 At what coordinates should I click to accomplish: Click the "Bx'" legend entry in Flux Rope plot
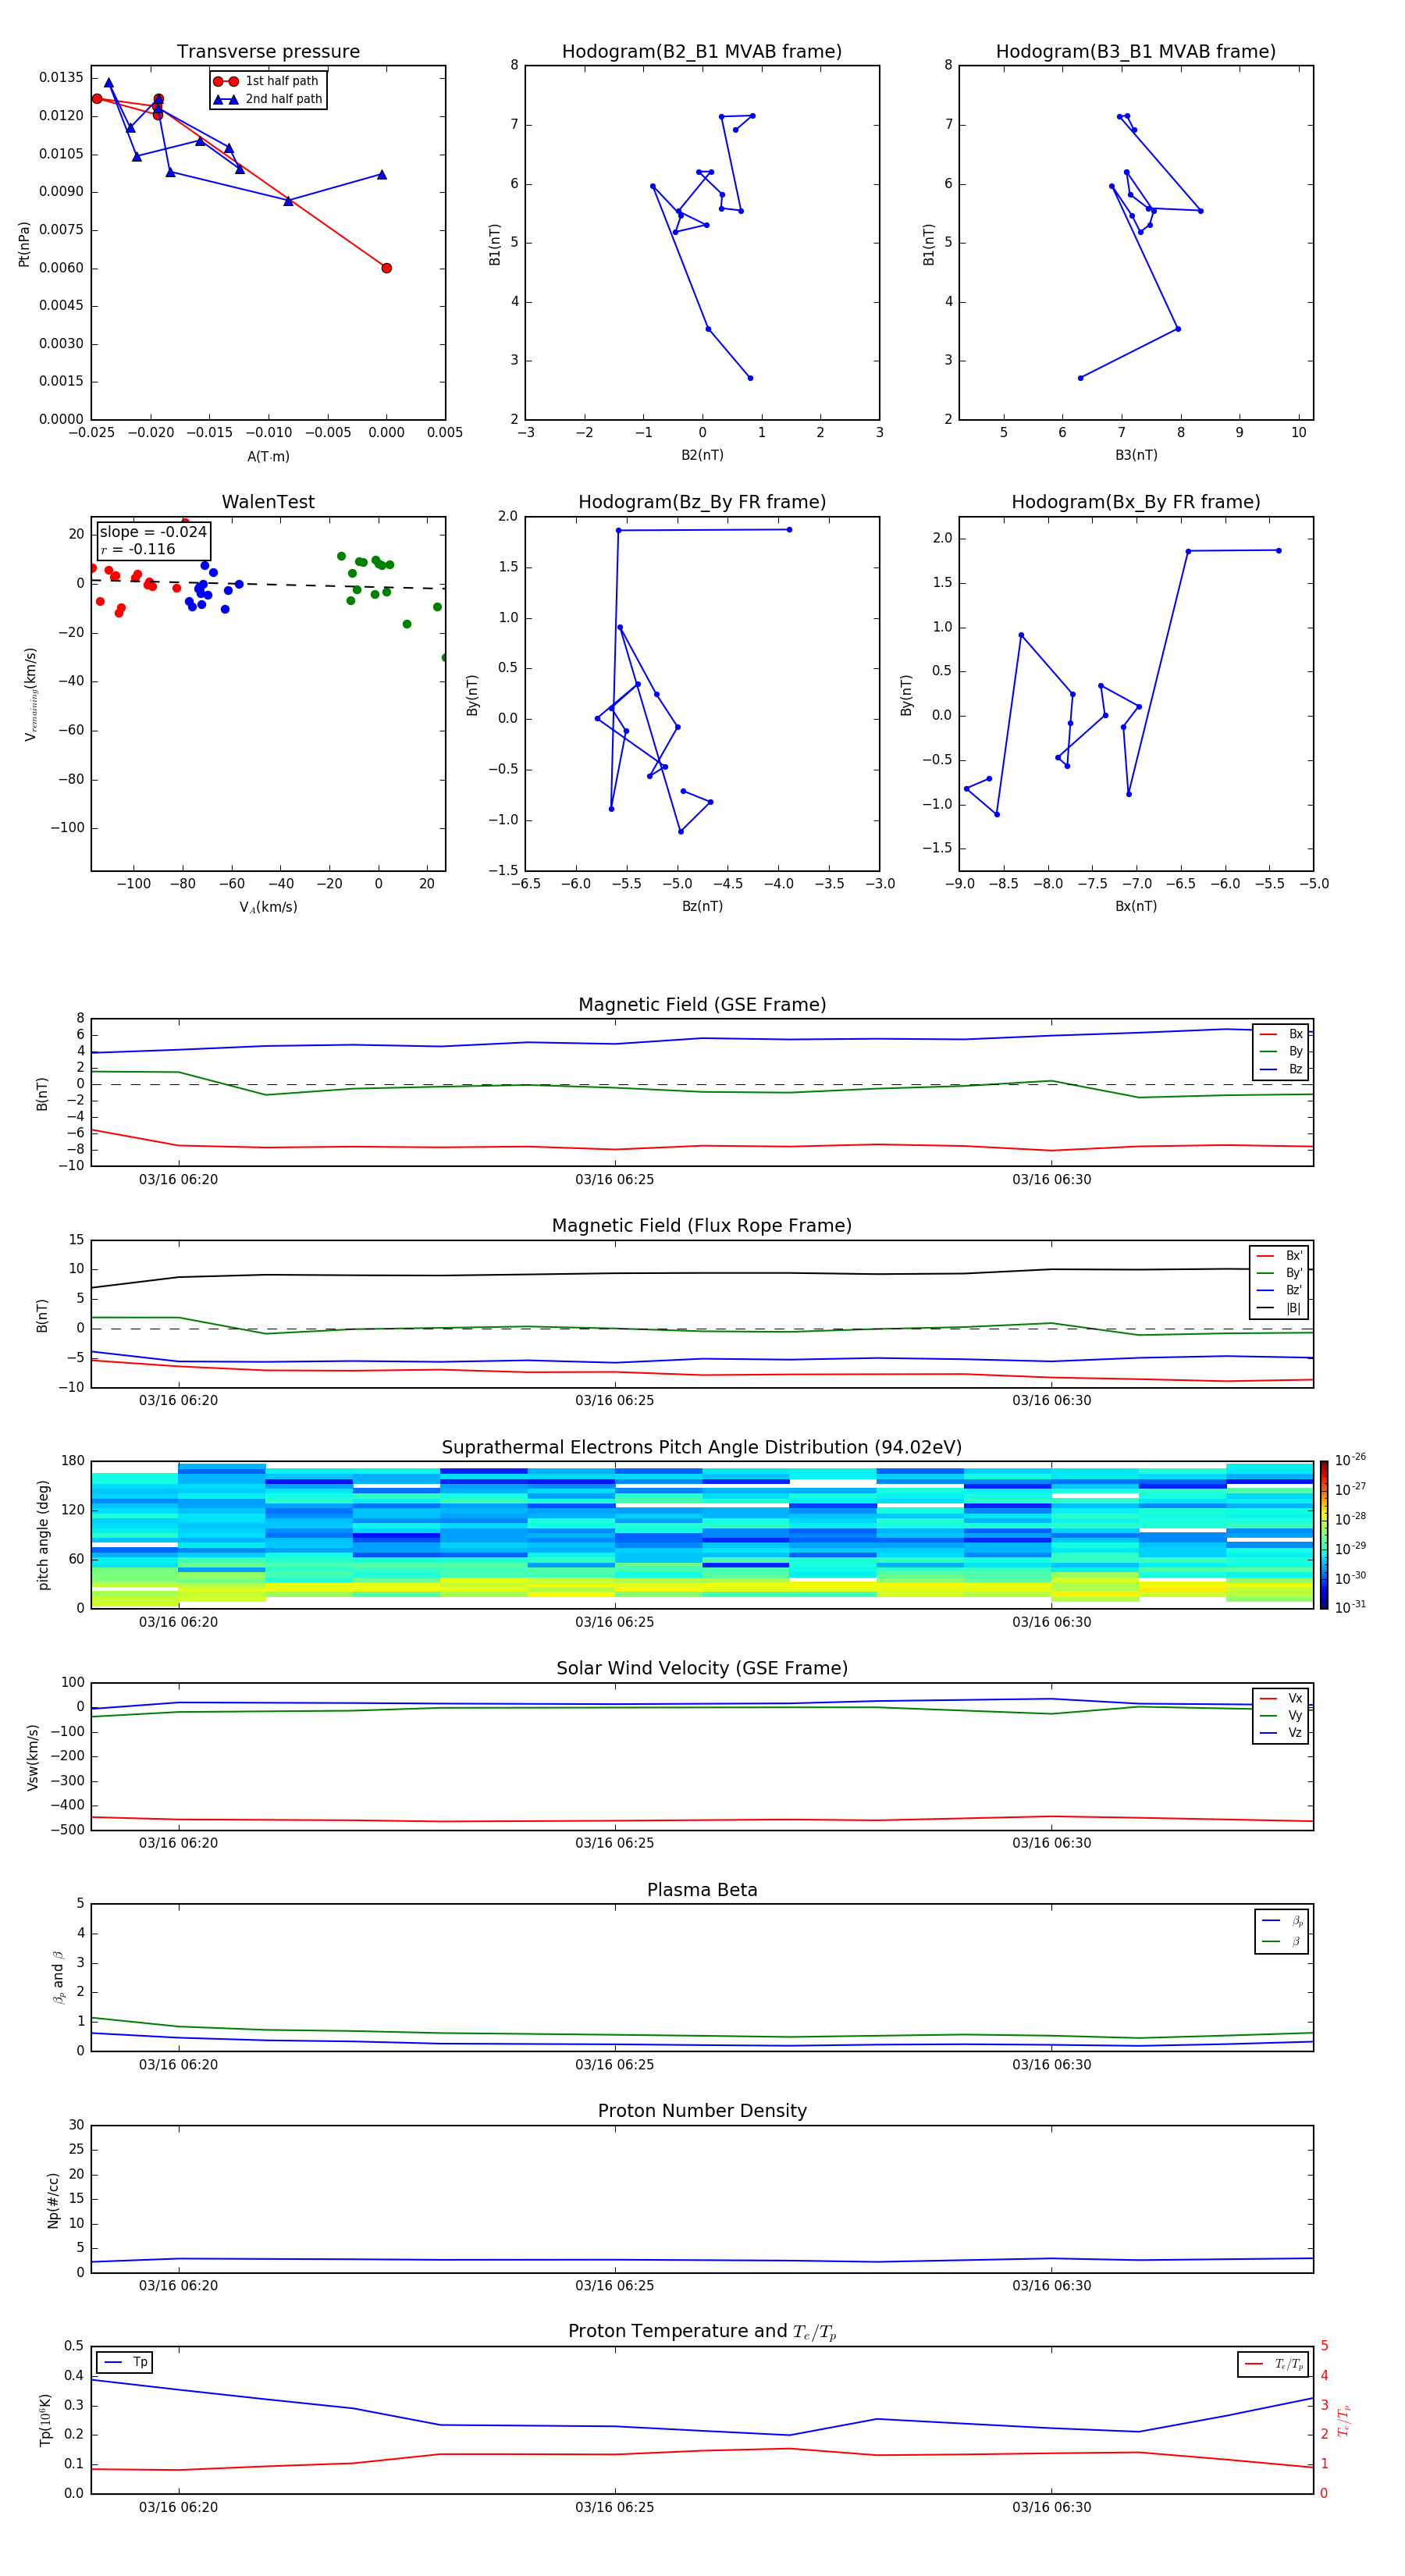1279,1256
